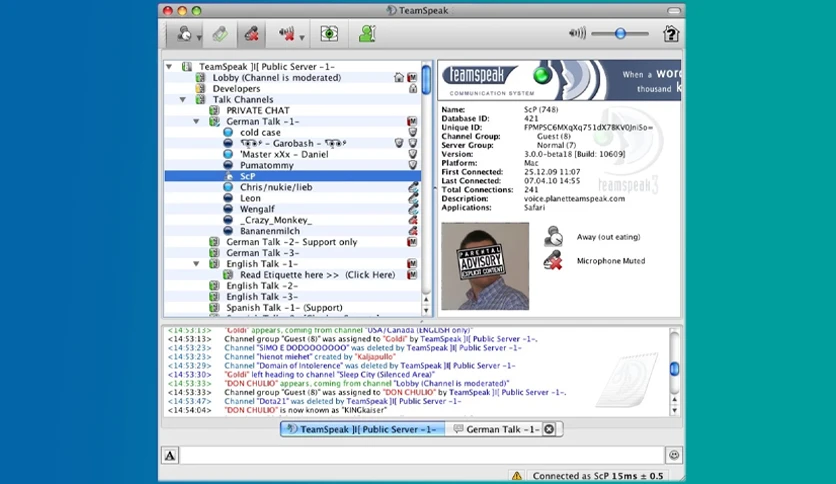
Task: Open text formatting with the A button
Action: pos(170,455)
